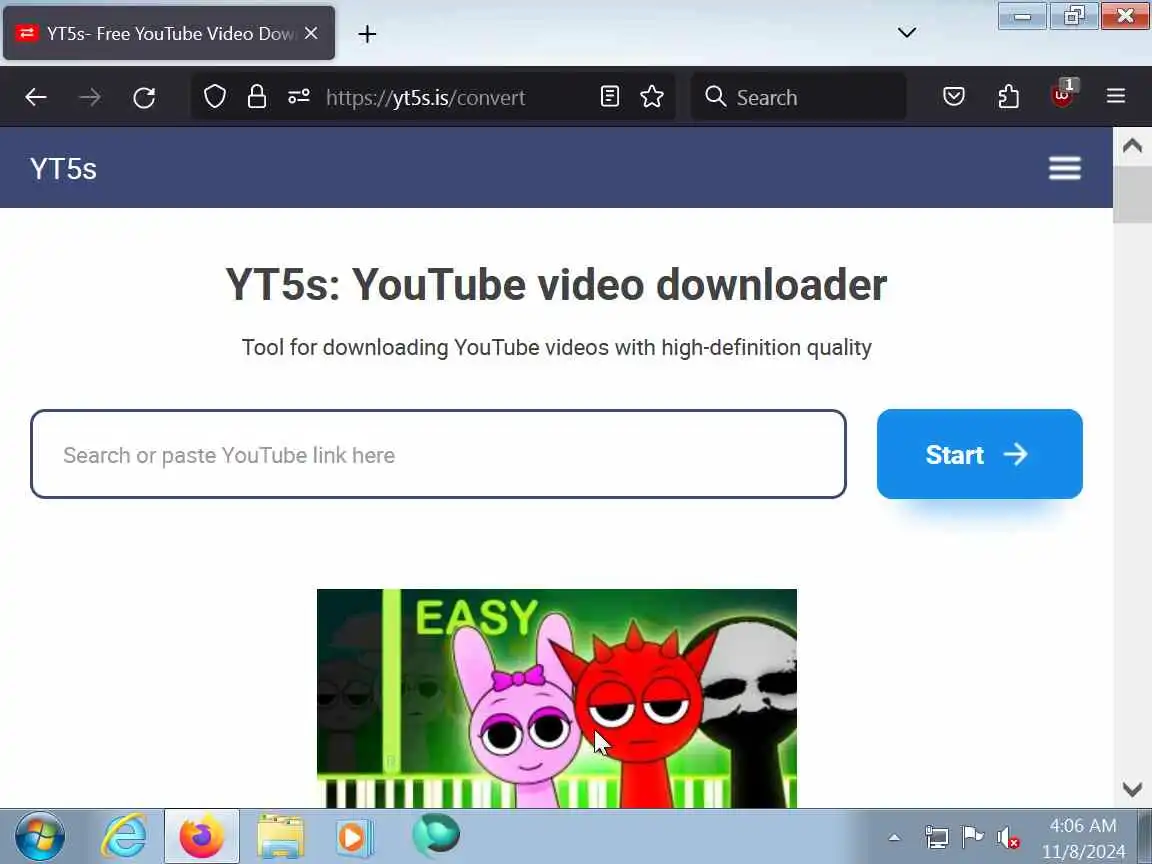Close the YT5s tab

click(312, 33)
